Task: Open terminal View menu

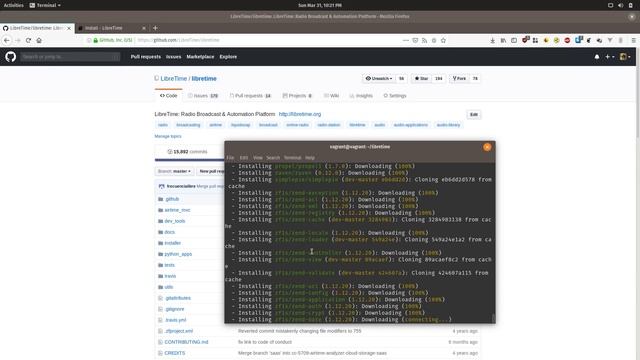Action: tap(258, 158)
